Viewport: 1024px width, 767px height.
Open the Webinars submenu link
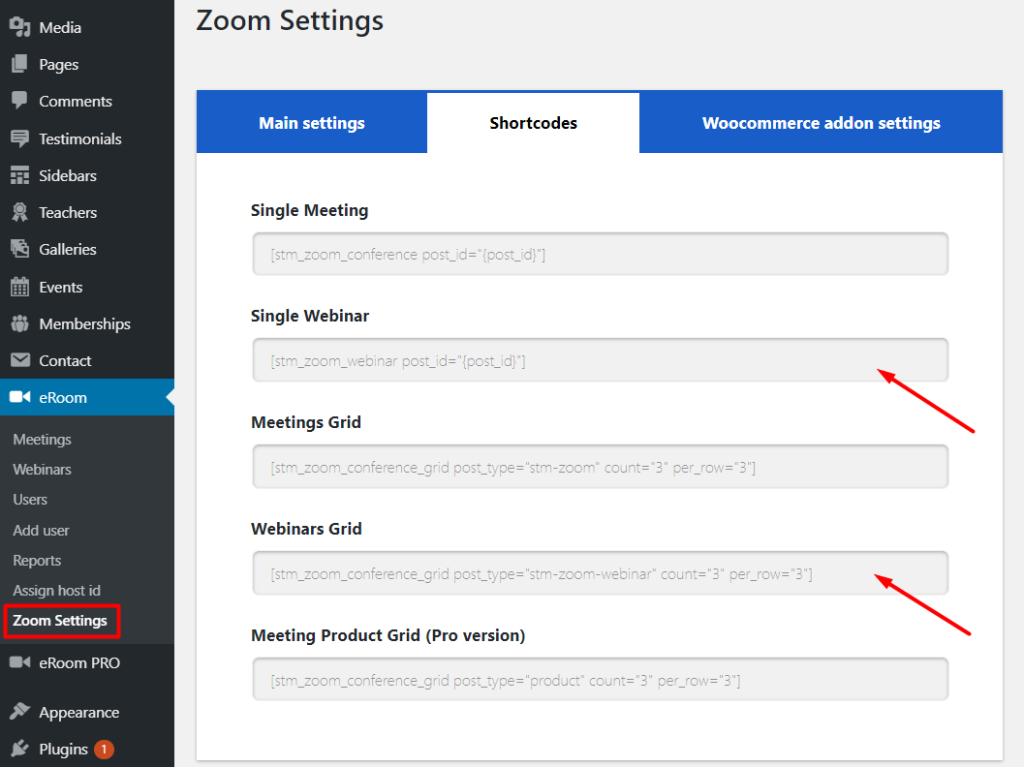(42, 469)
